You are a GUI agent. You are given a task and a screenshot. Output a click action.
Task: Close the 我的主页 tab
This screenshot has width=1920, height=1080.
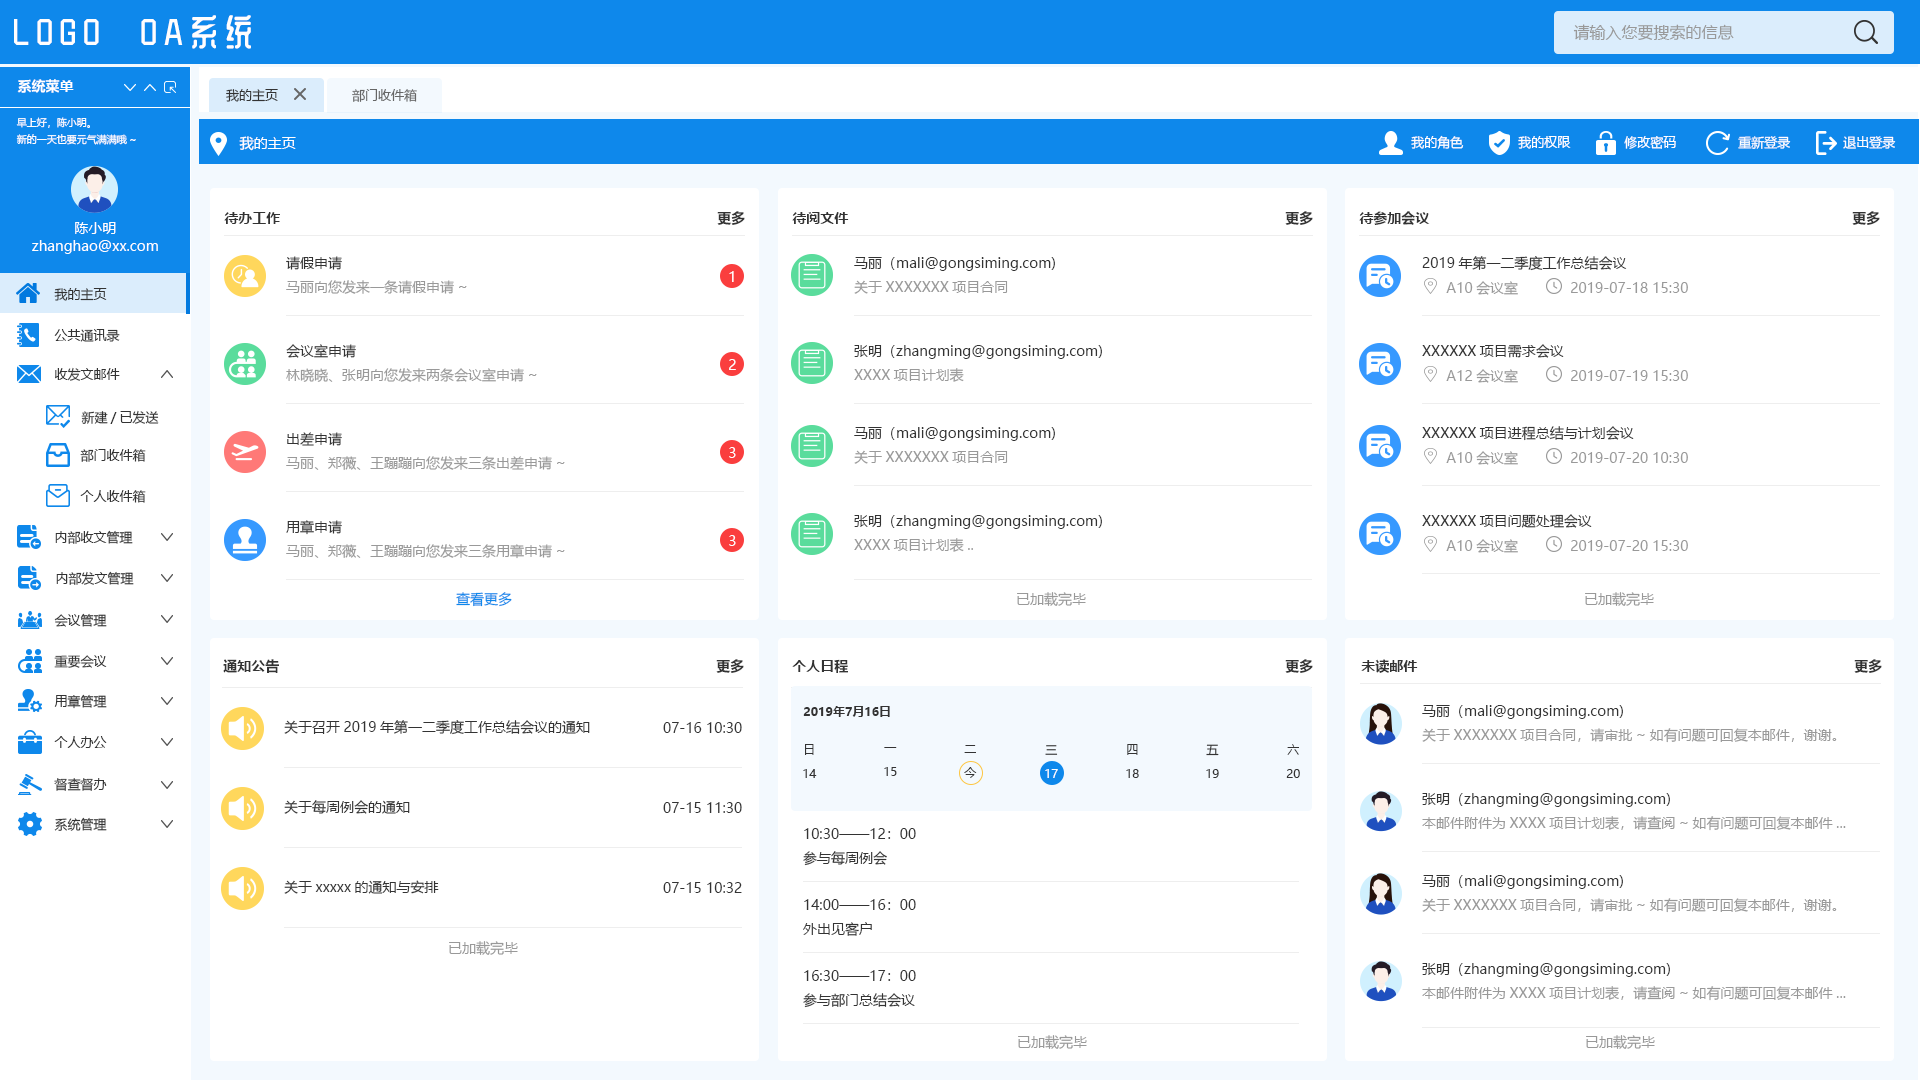click(x=300, y=94)
